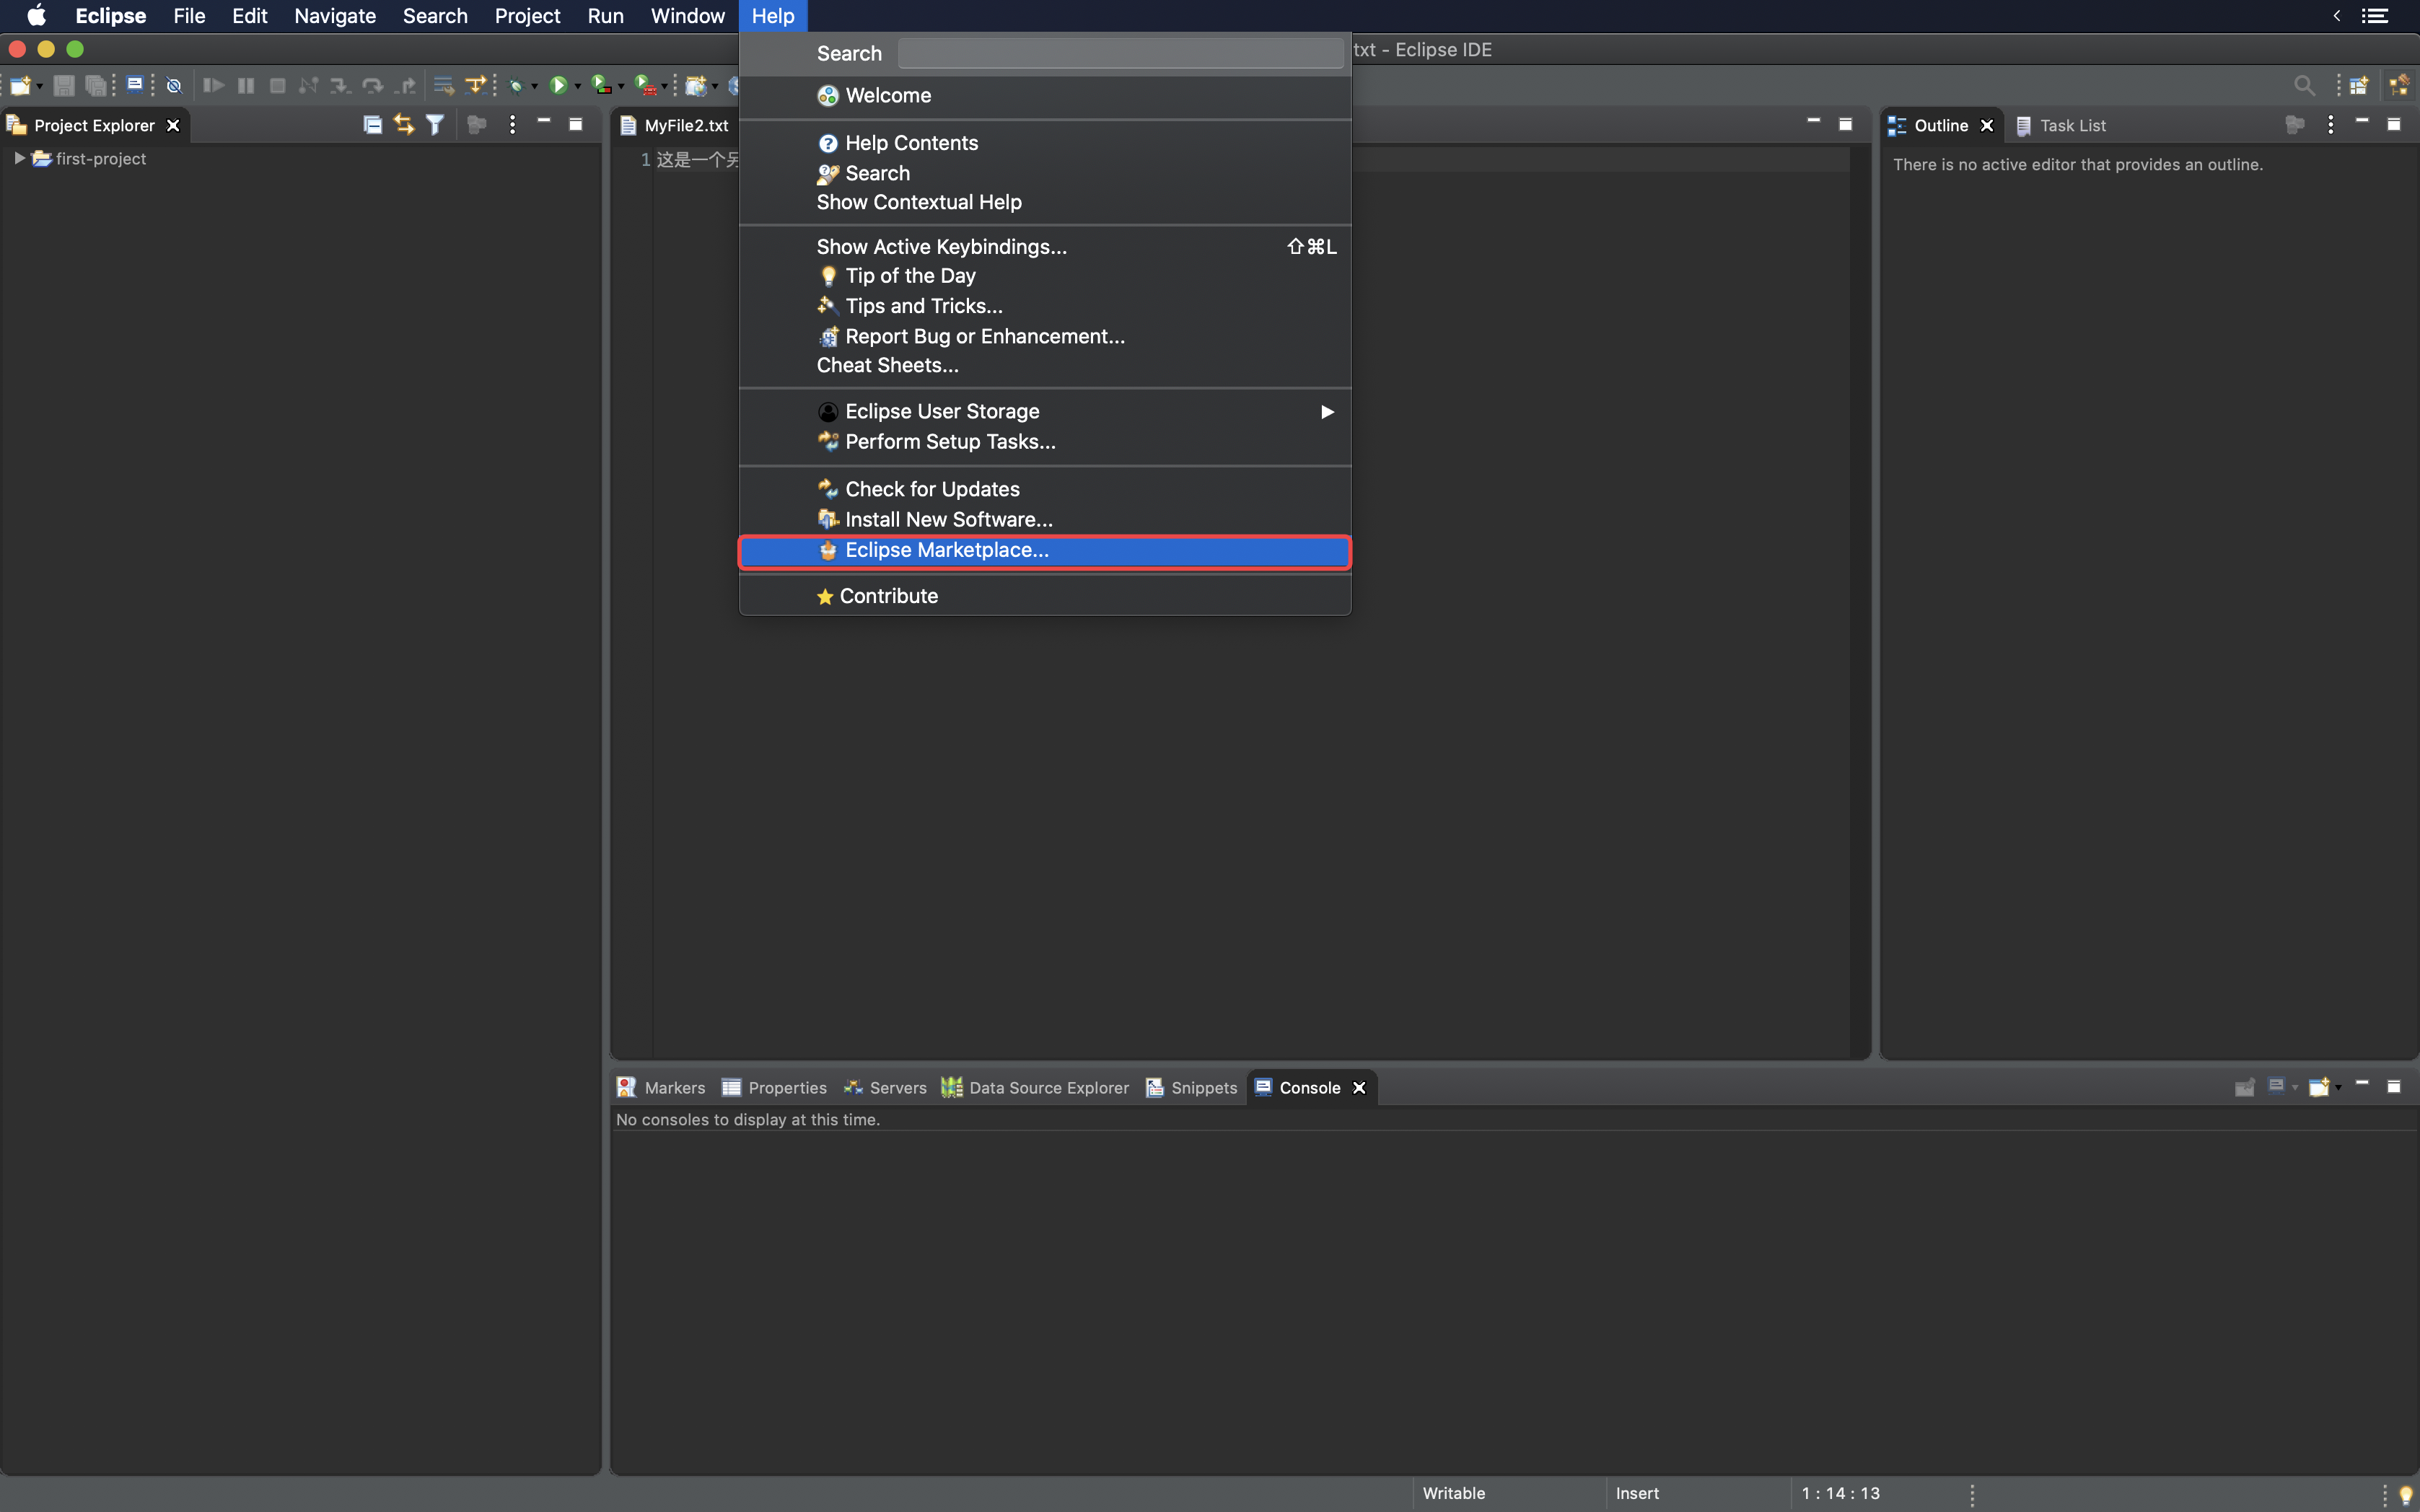2420x1512 pixels.
Task: Collapse All in Project Explorer
Action: click(x=372, y=125)
